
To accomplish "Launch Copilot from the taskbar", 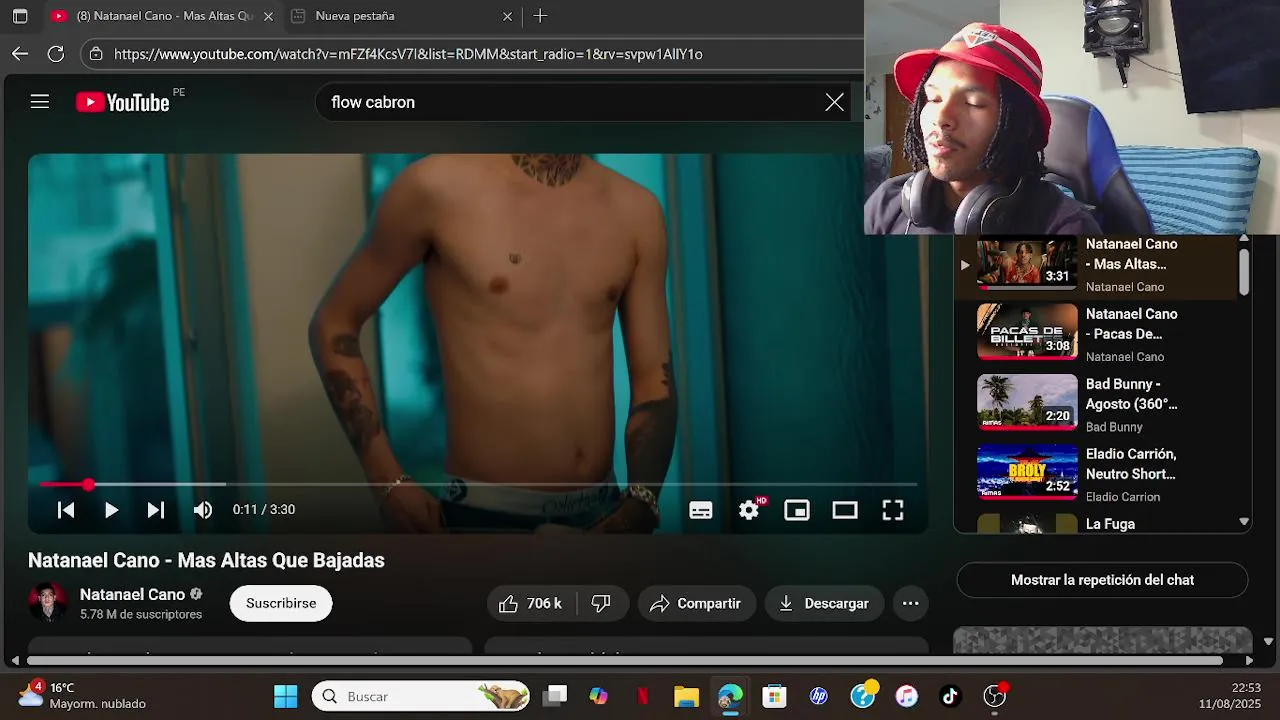I will (x=599, y=696).
